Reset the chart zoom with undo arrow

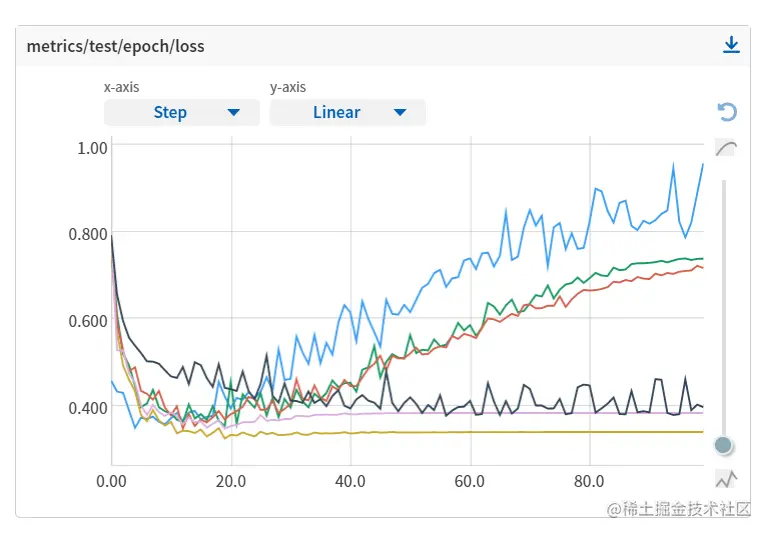727,112
